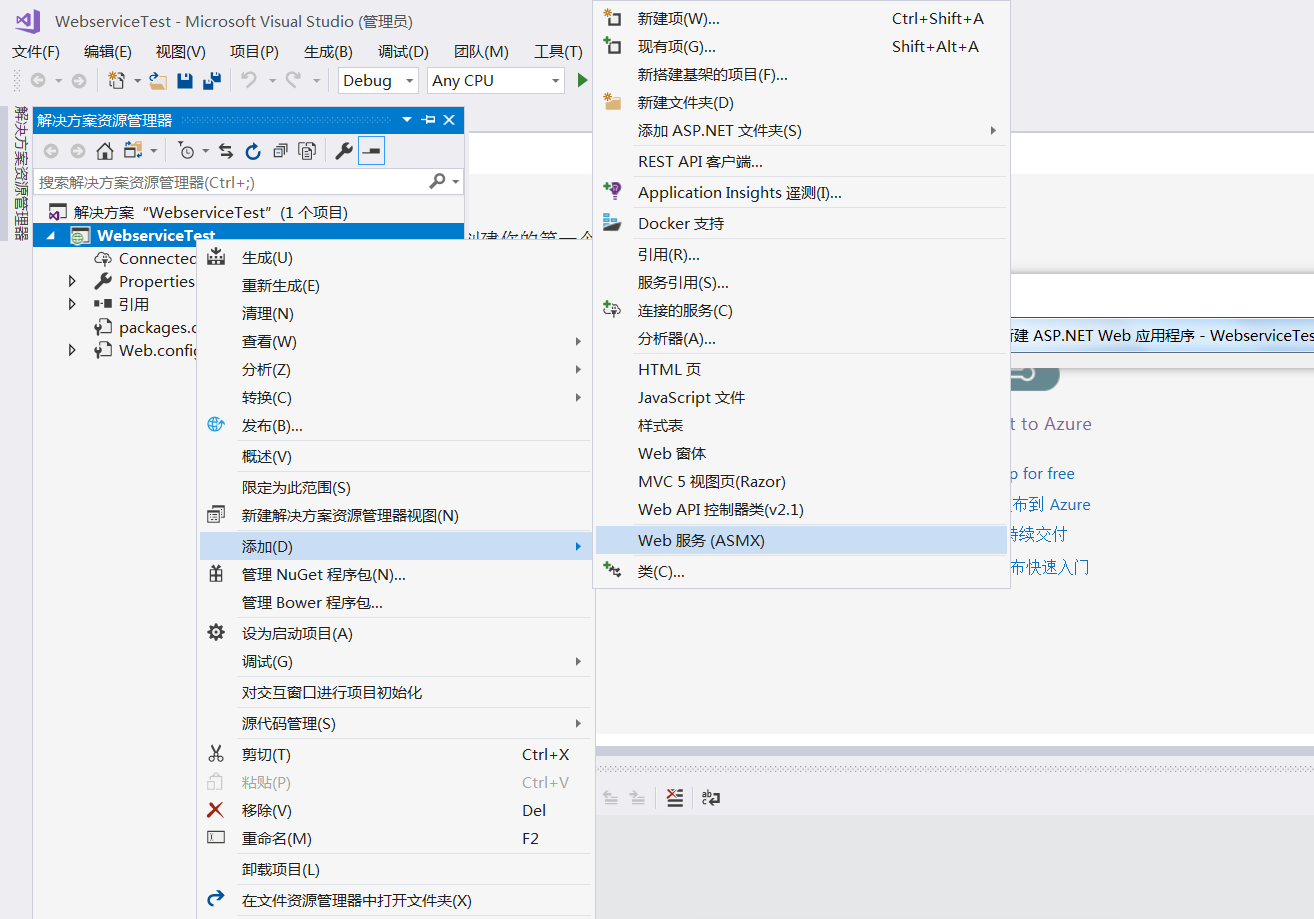This screenshot has height=919, width=1314.
Task: Click the Solution Explorer auto-hide pin icon
Action: [429, 120]
